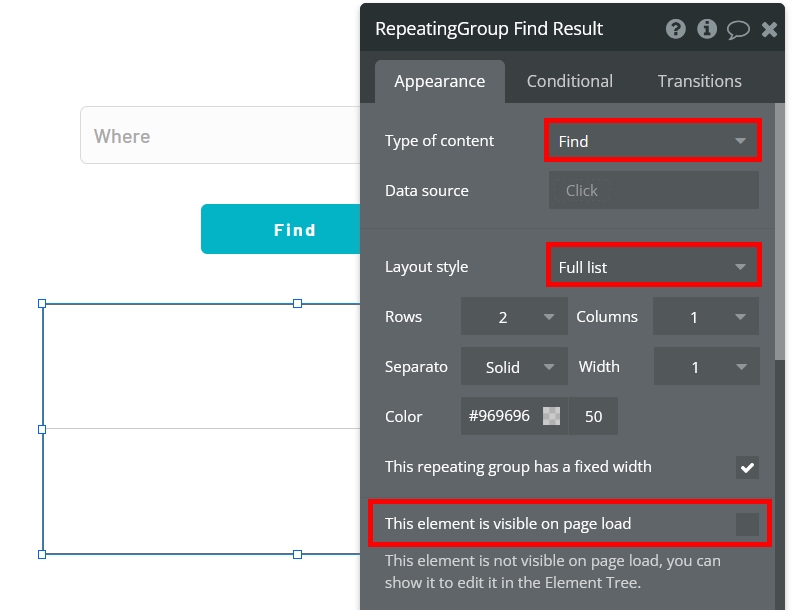
Task: Click the separator color swatch
Action: [x=552, y=416]
